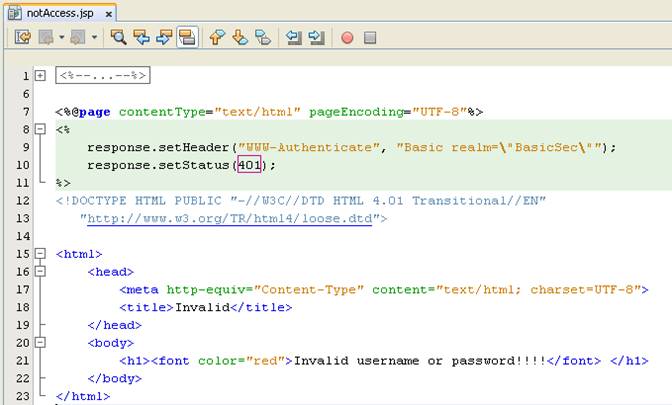This screenshot has height=405, width=672.
Task: Start macro recording with the red circle
Action: [347, 38]
